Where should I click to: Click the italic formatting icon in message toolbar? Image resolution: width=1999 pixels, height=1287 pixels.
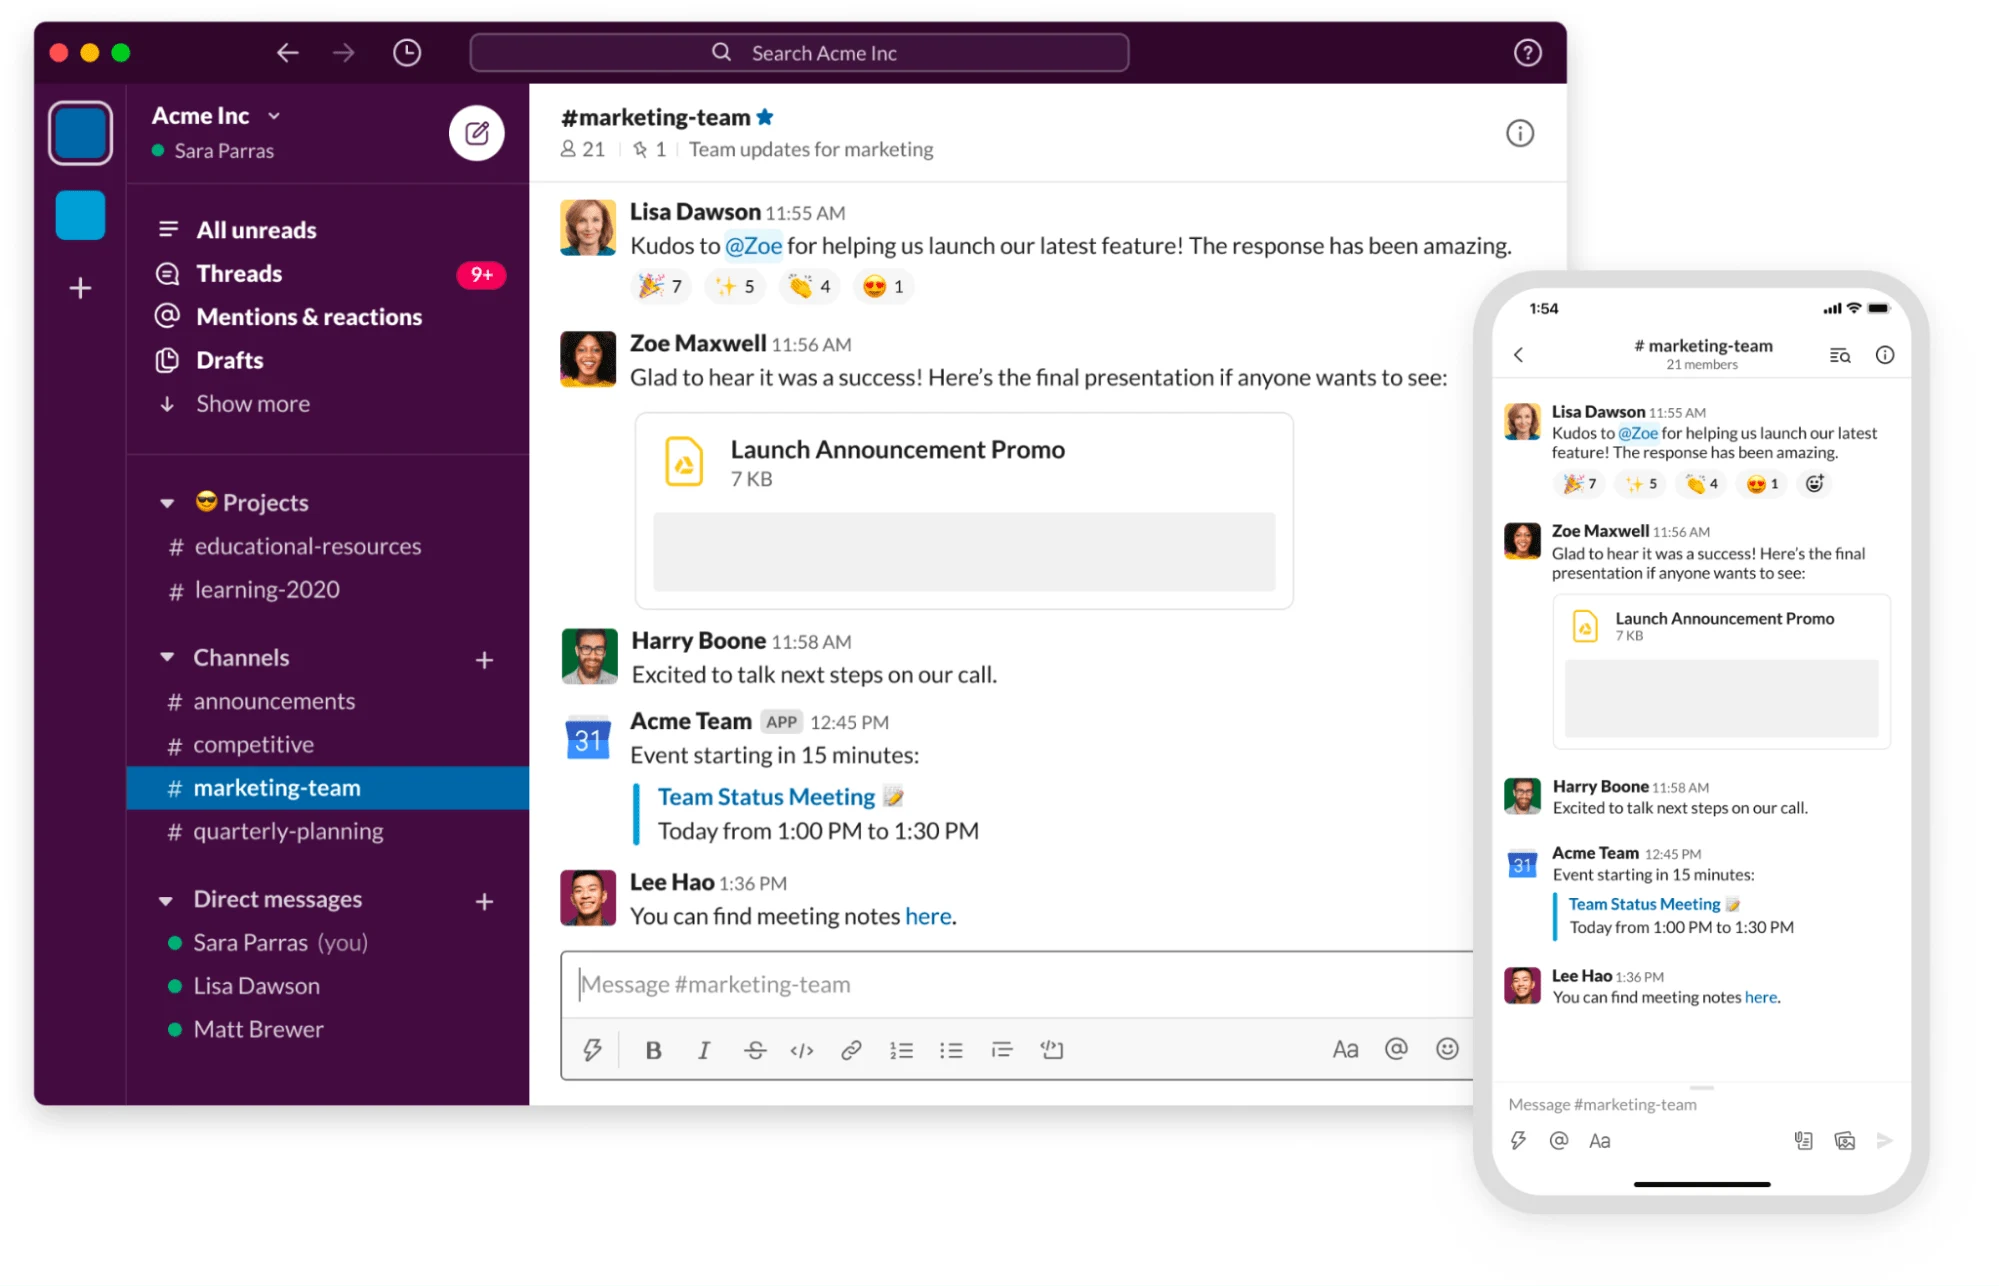pyautogui.click(x=701, y=1047)
